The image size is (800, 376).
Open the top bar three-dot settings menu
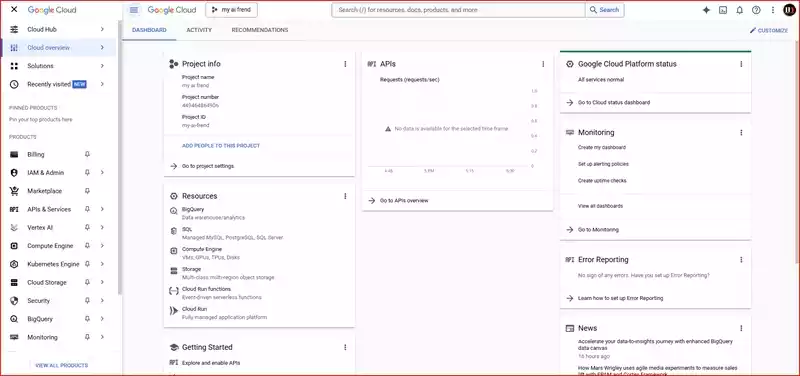click(x=773, y=10)
